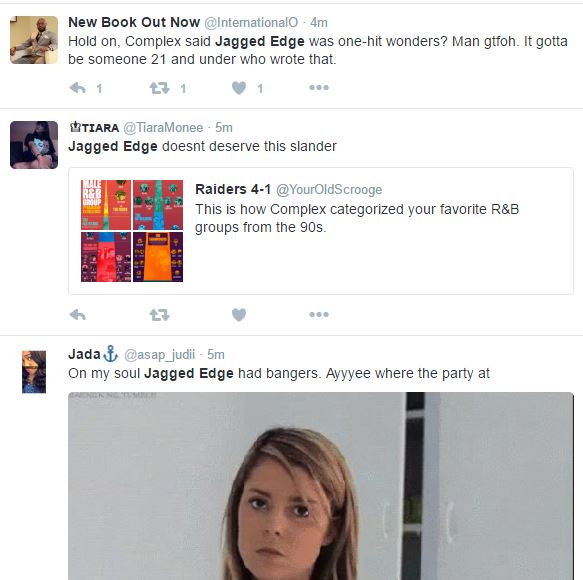This screenshot has width=583, height=580.
Task: Open the @InternationalO handle link
Action: coord(251,23)
